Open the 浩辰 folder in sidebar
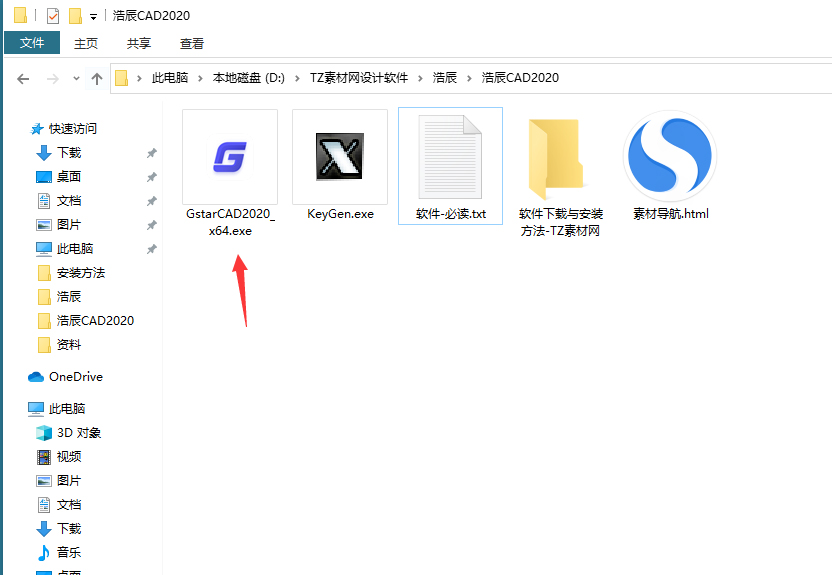 click(69, 297)
